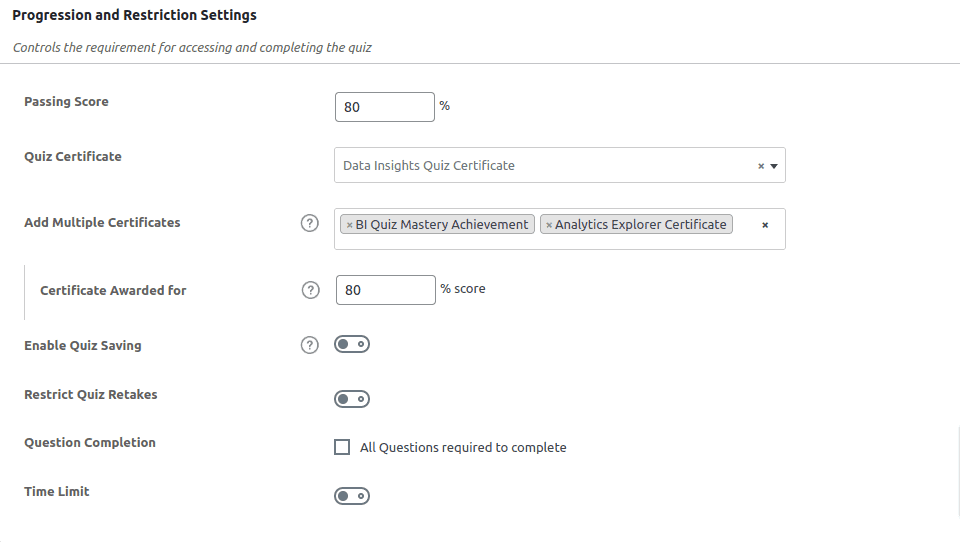Click the Passing Score input field

(x=384, y=107)
